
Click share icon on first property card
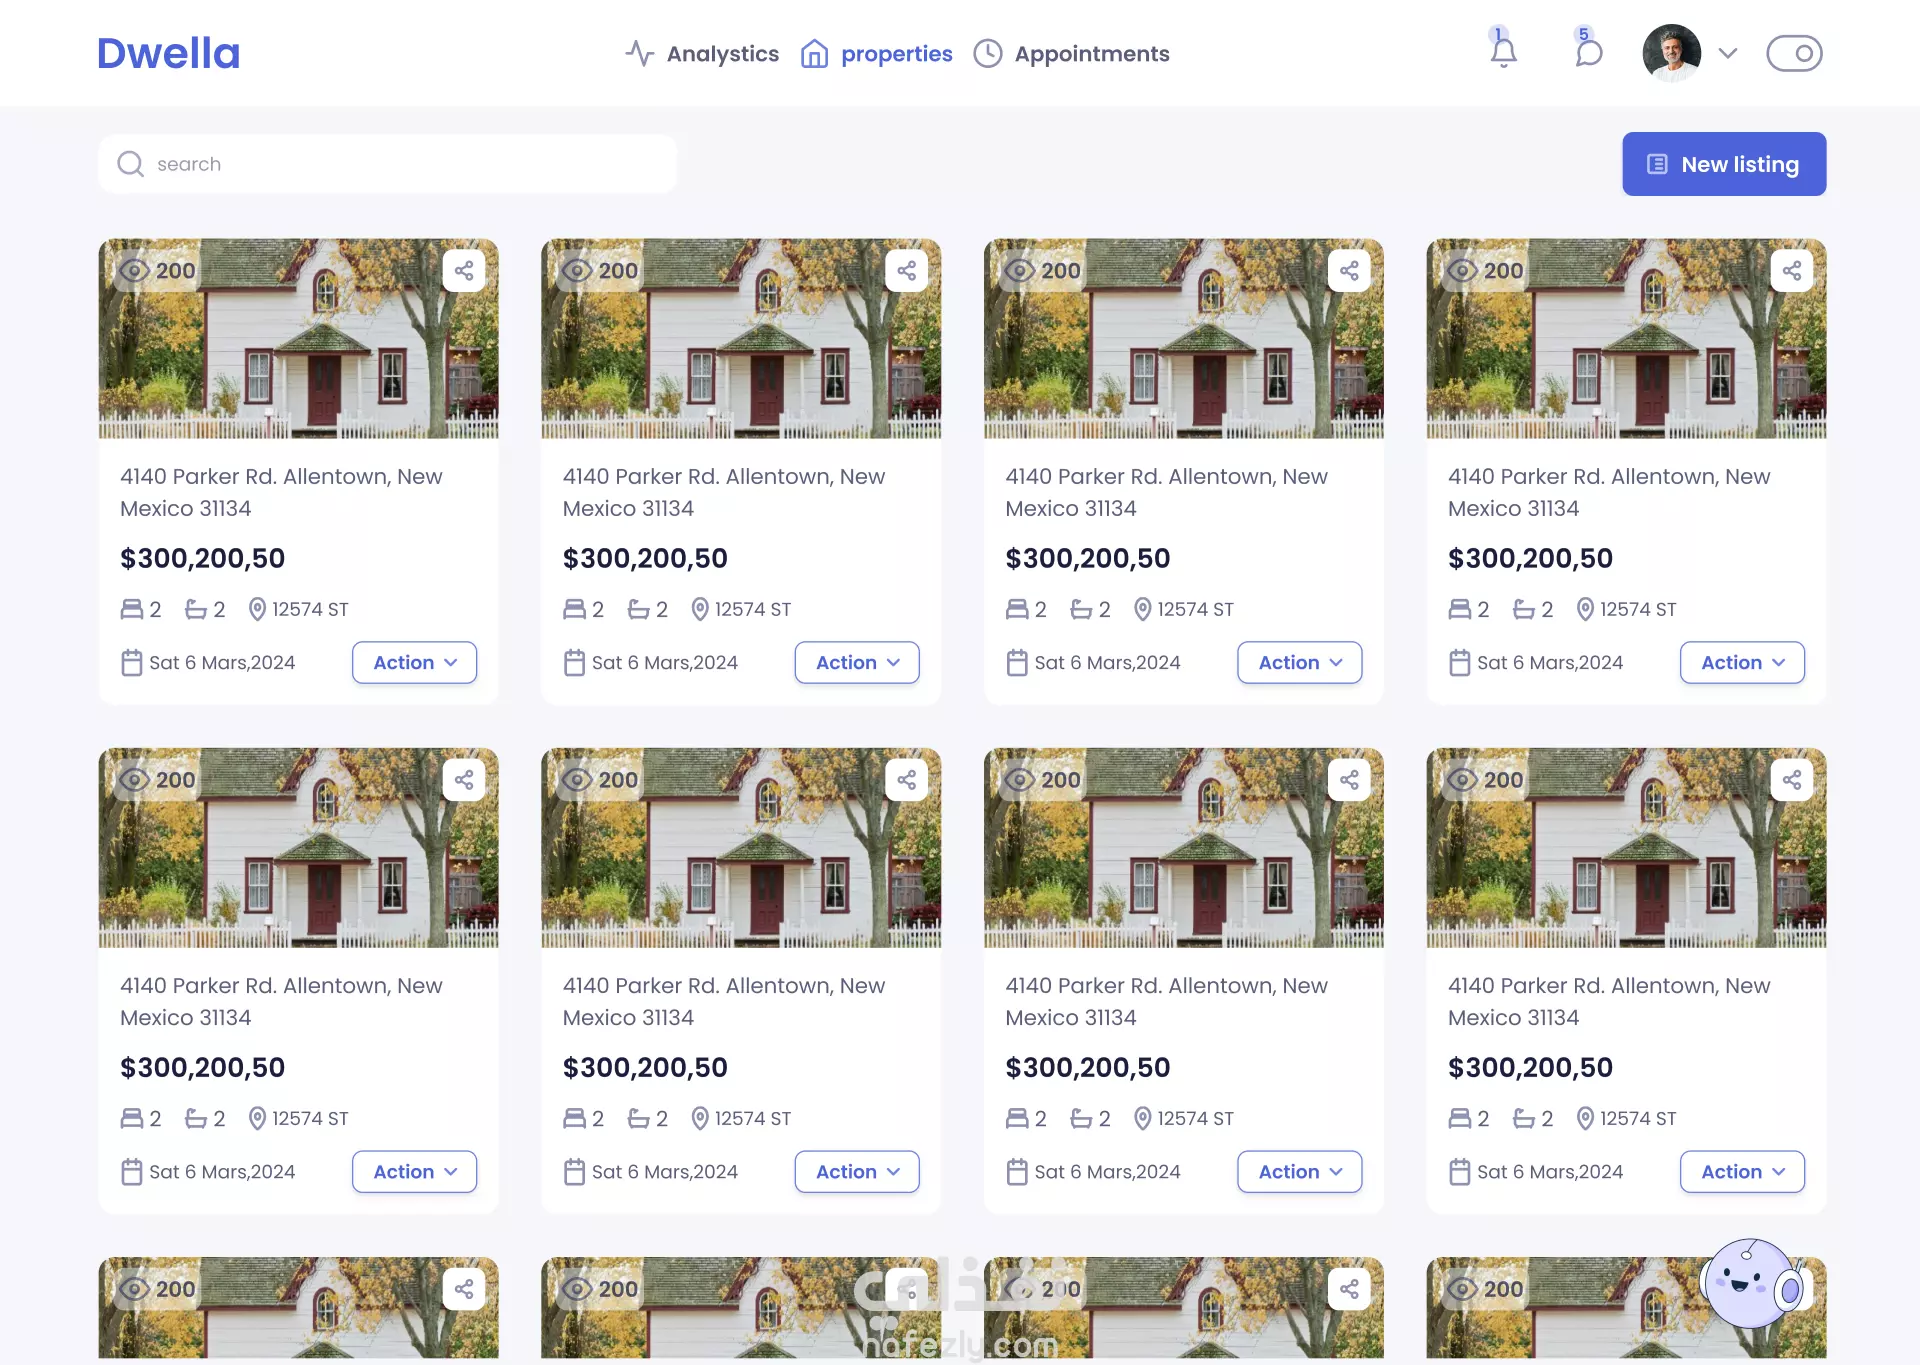coord(464,271)
